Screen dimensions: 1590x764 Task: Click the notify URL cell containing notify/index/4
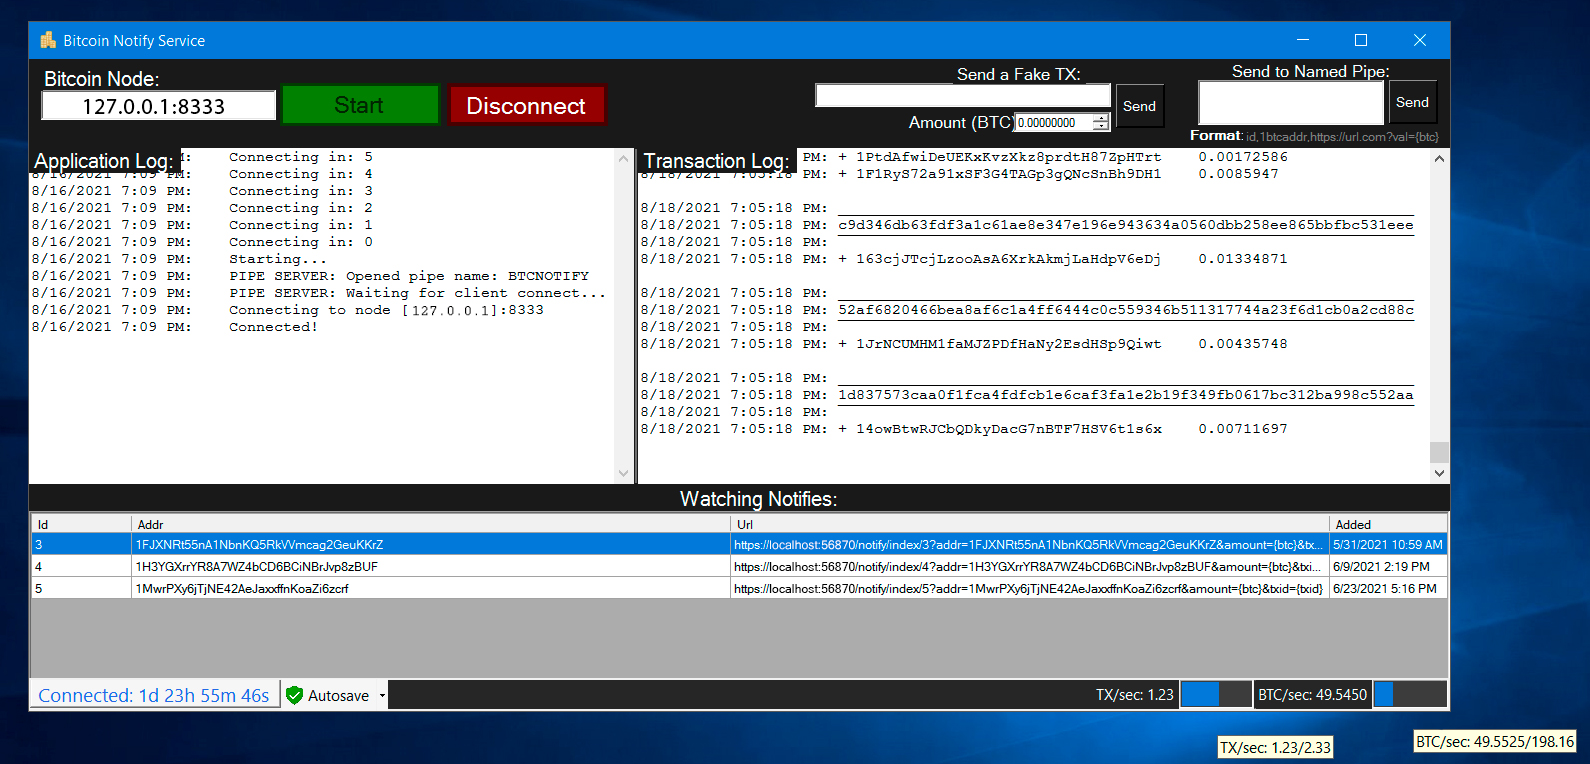pyautogui.click(x=1030, y=567)
